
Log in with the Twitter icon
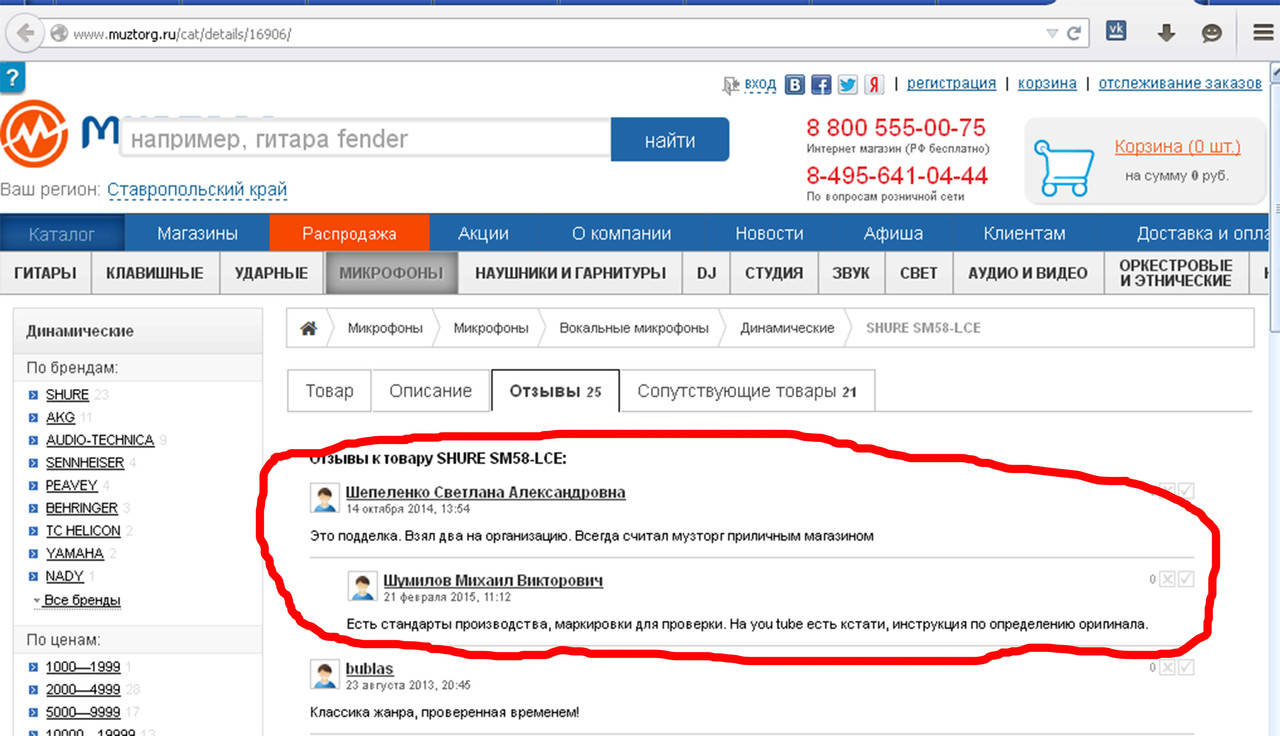(847, 85)
